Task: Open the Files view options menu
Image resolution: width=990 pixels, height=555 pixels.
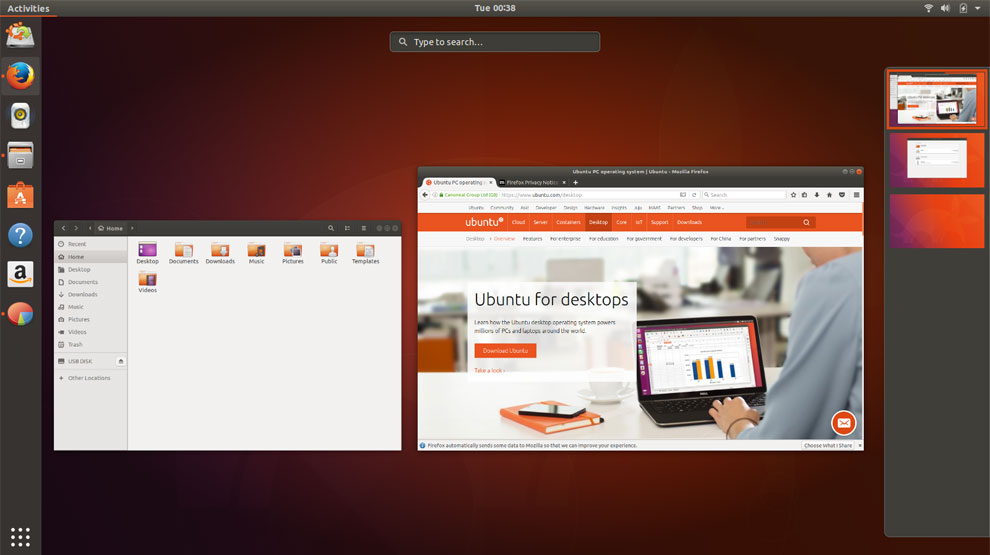Action: [364, 228]
